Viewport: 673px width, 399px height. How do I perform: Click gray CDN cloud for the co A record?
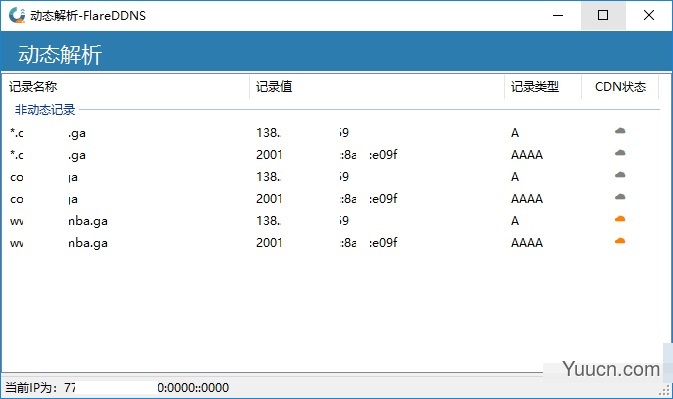[x=620, y=175]
